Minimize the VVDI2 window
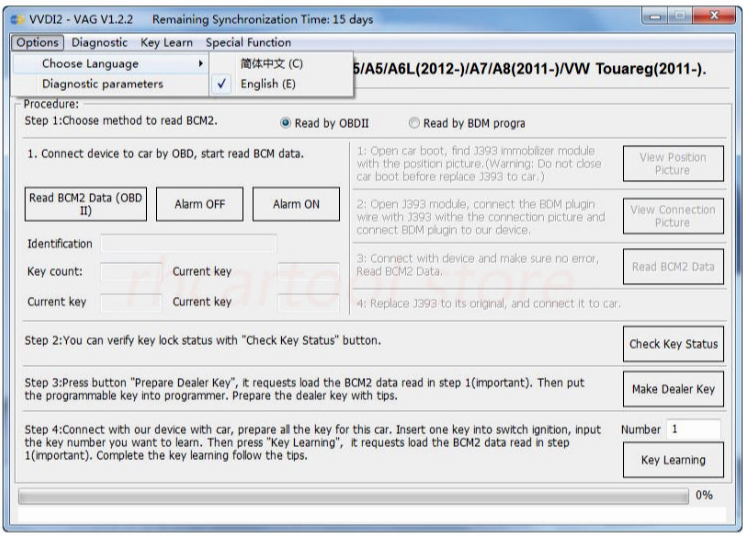The height and width of the screenshot is (536, 743). 655,17
